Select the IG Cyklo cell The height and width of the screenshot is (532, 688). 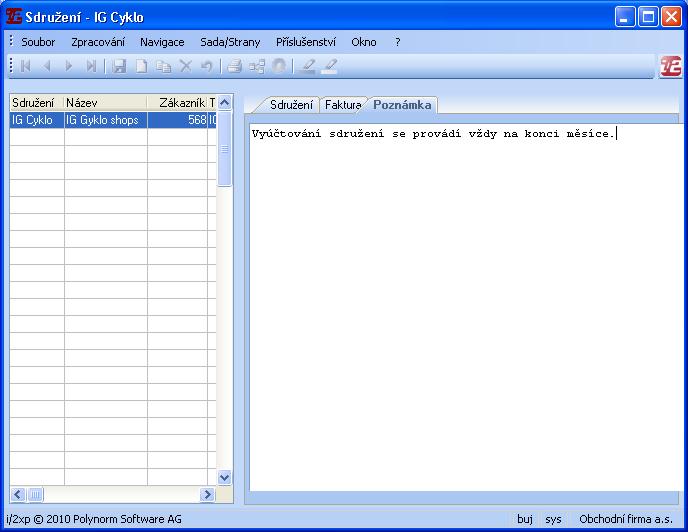[x=37, y=120]
